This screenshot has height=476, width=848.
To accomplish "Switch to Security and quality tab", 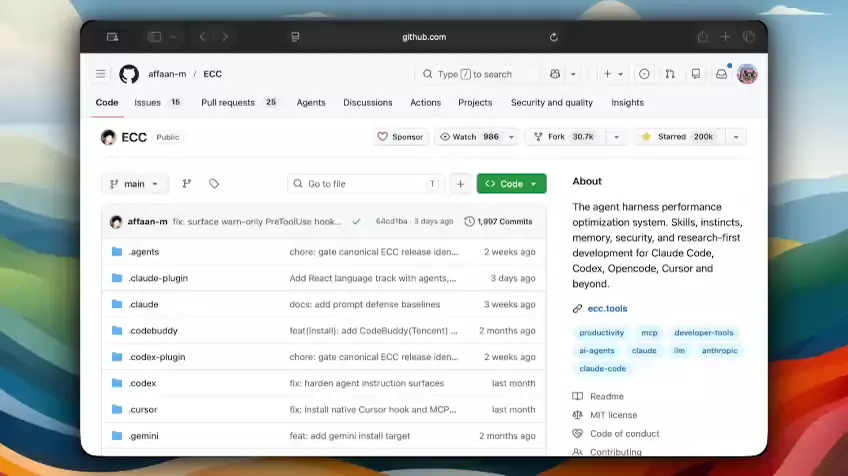I will (x=552, y=103).
